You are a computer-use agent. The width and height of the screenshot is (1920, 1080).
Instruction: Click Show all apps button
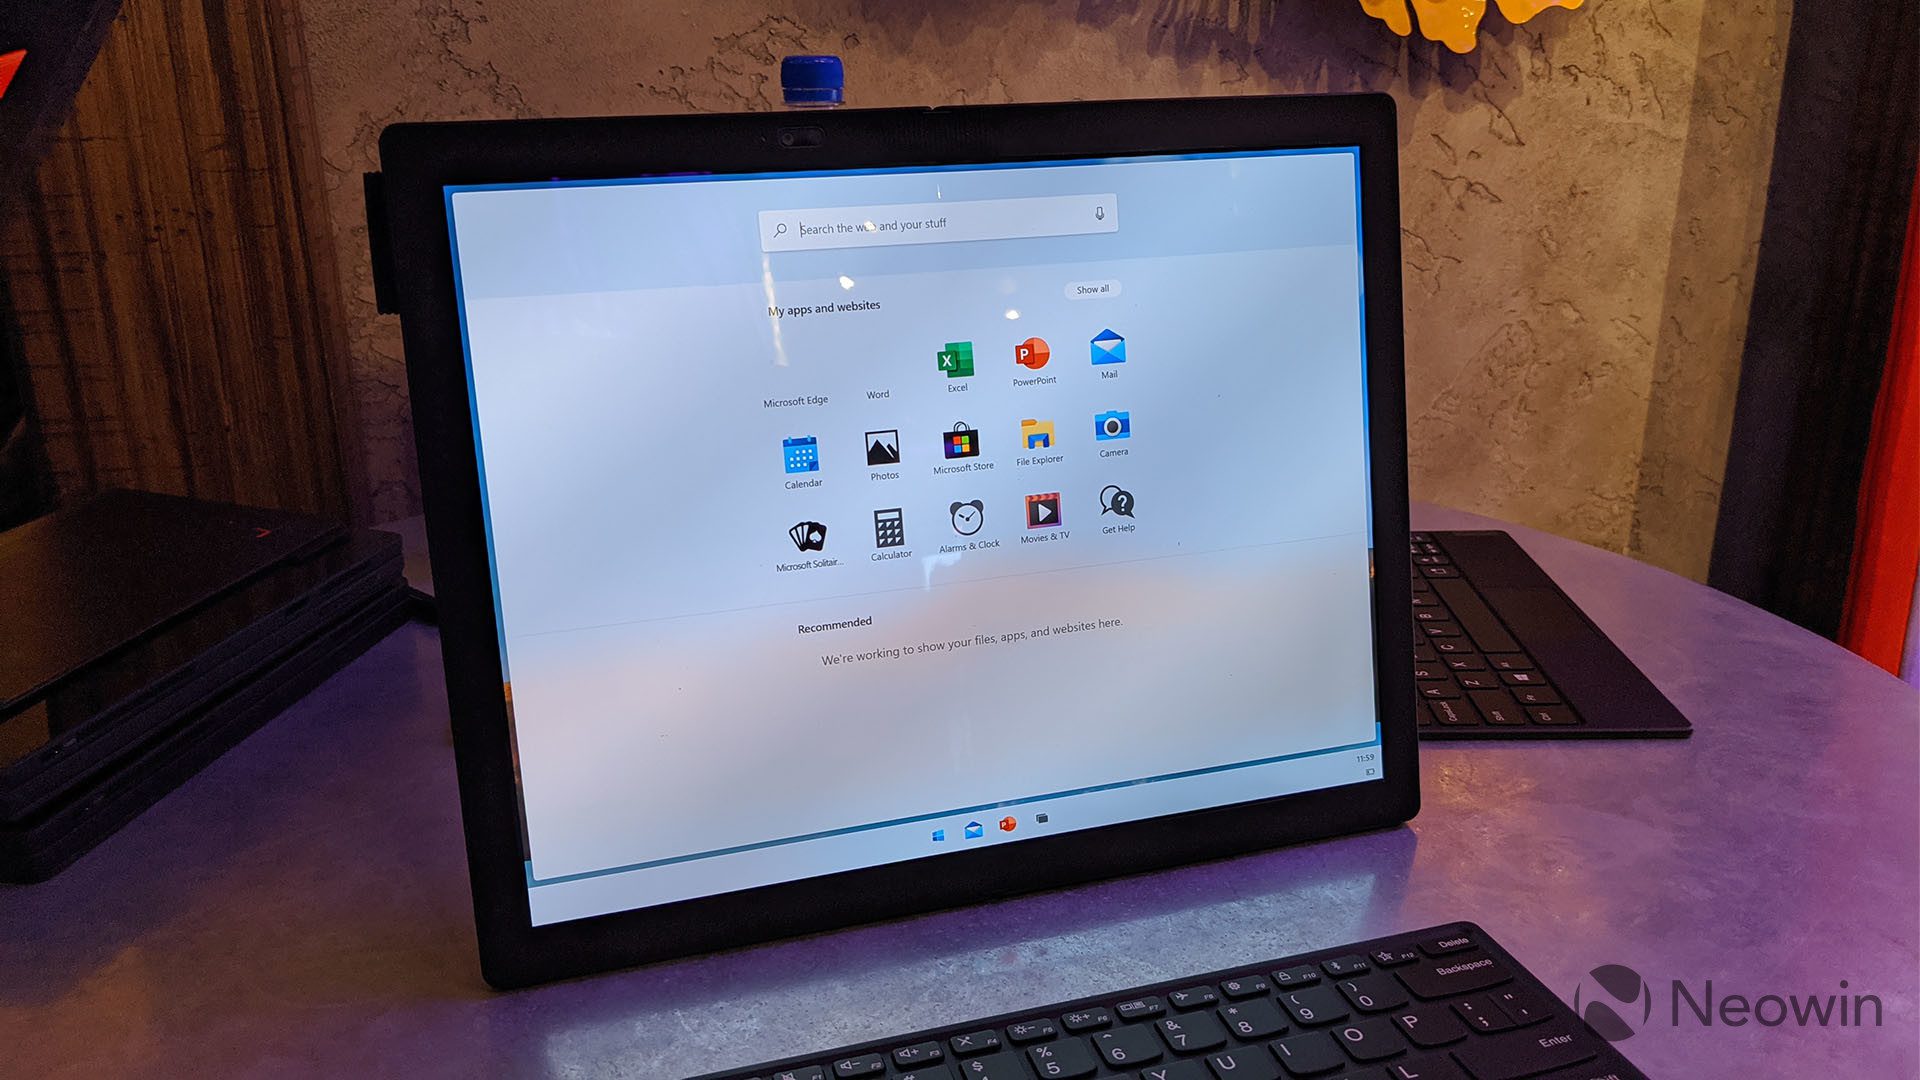[x=1093, y=287]
